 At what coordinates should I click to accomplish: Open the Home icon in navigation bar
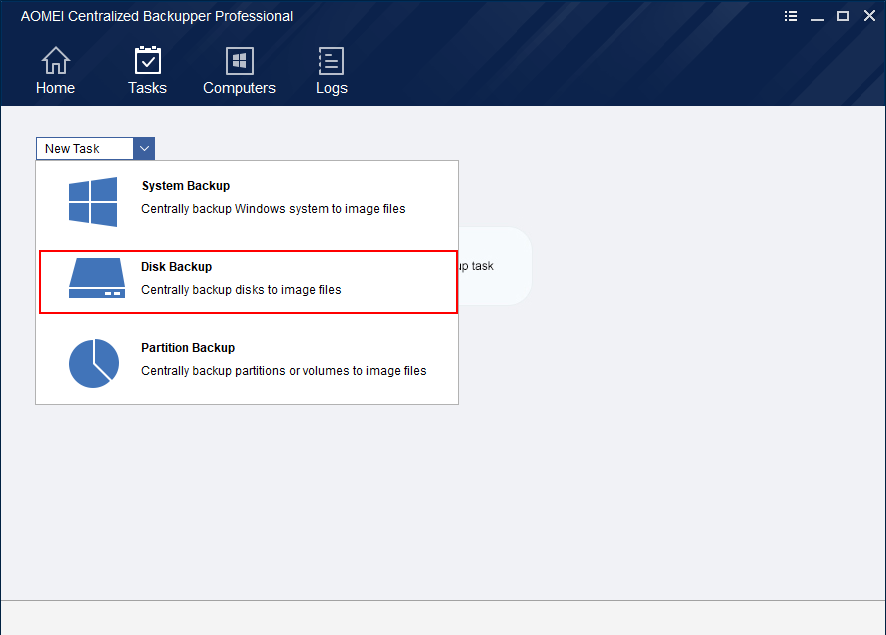(x=55, y=60)
